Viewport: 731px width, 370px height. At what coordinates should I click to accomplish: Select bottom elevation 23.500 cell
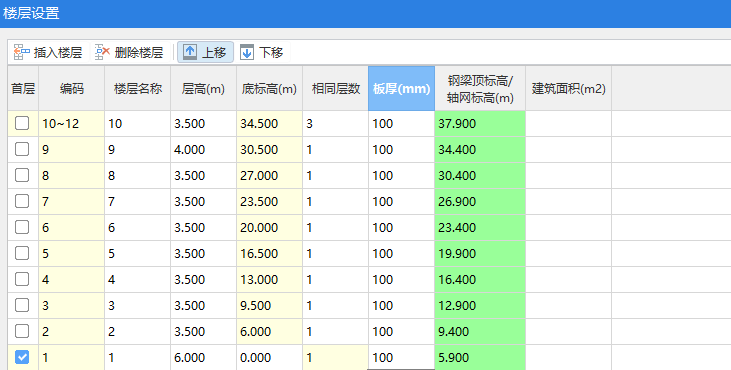point(269,202)
